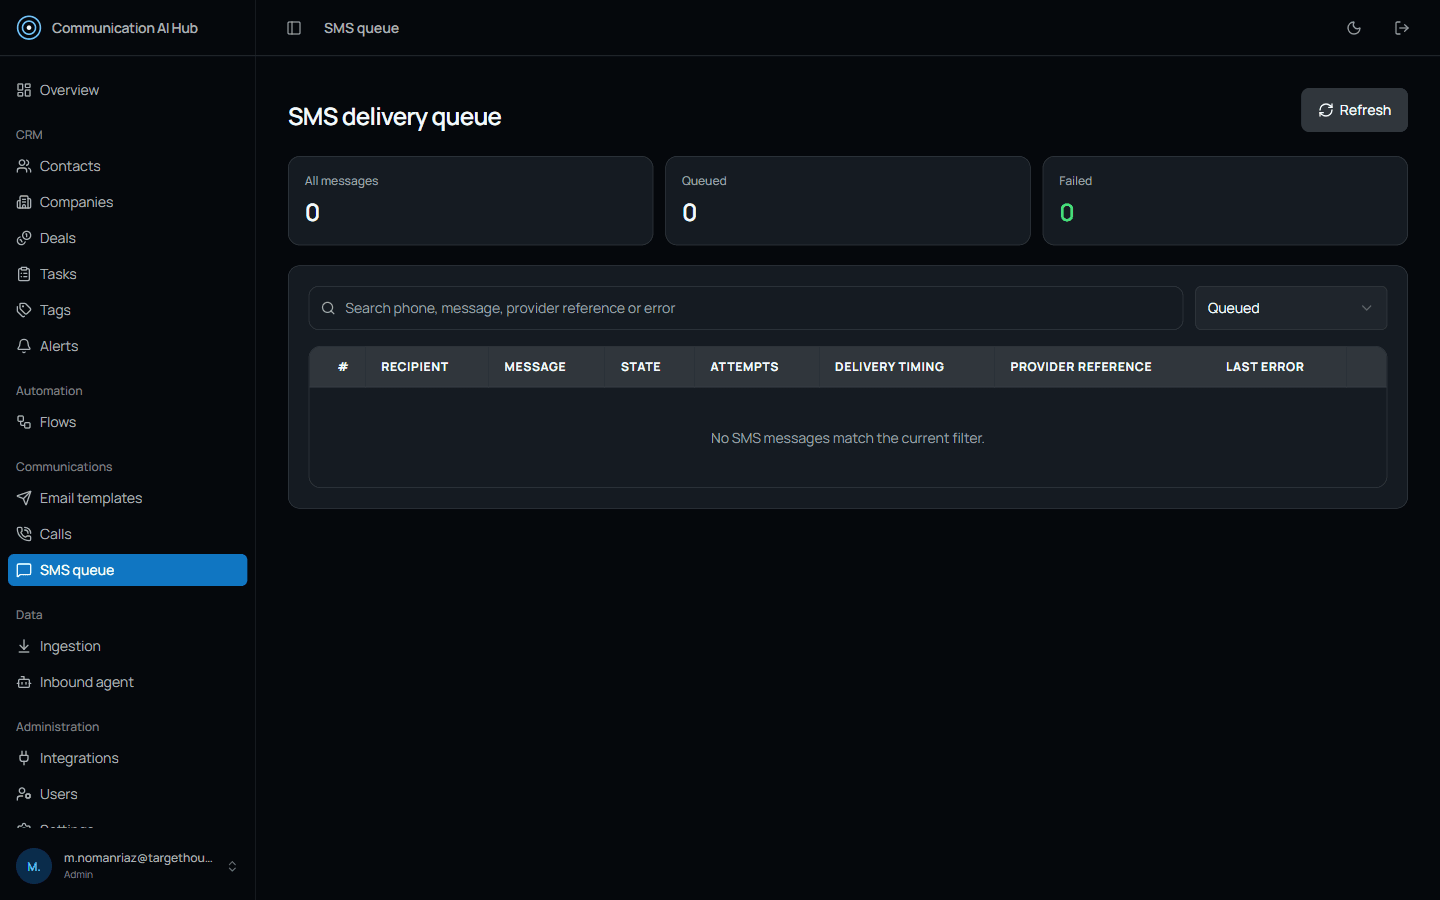Viewport: 1440px width, 900px height.
Task: Click the Ingestion download icon
Action: tap(24, 646)
